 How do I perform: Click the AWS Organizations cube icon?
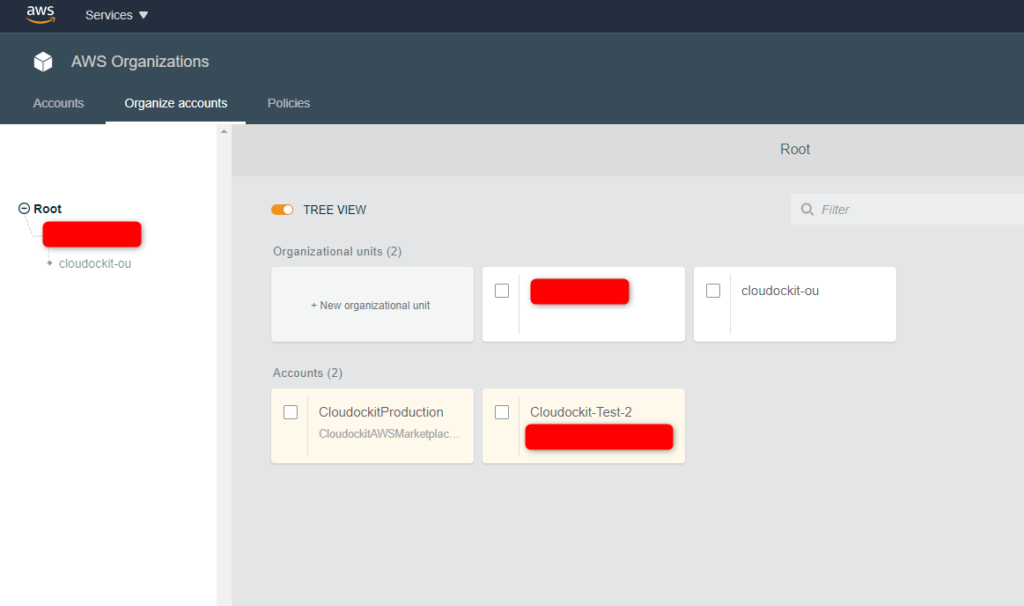coord(42,61)
